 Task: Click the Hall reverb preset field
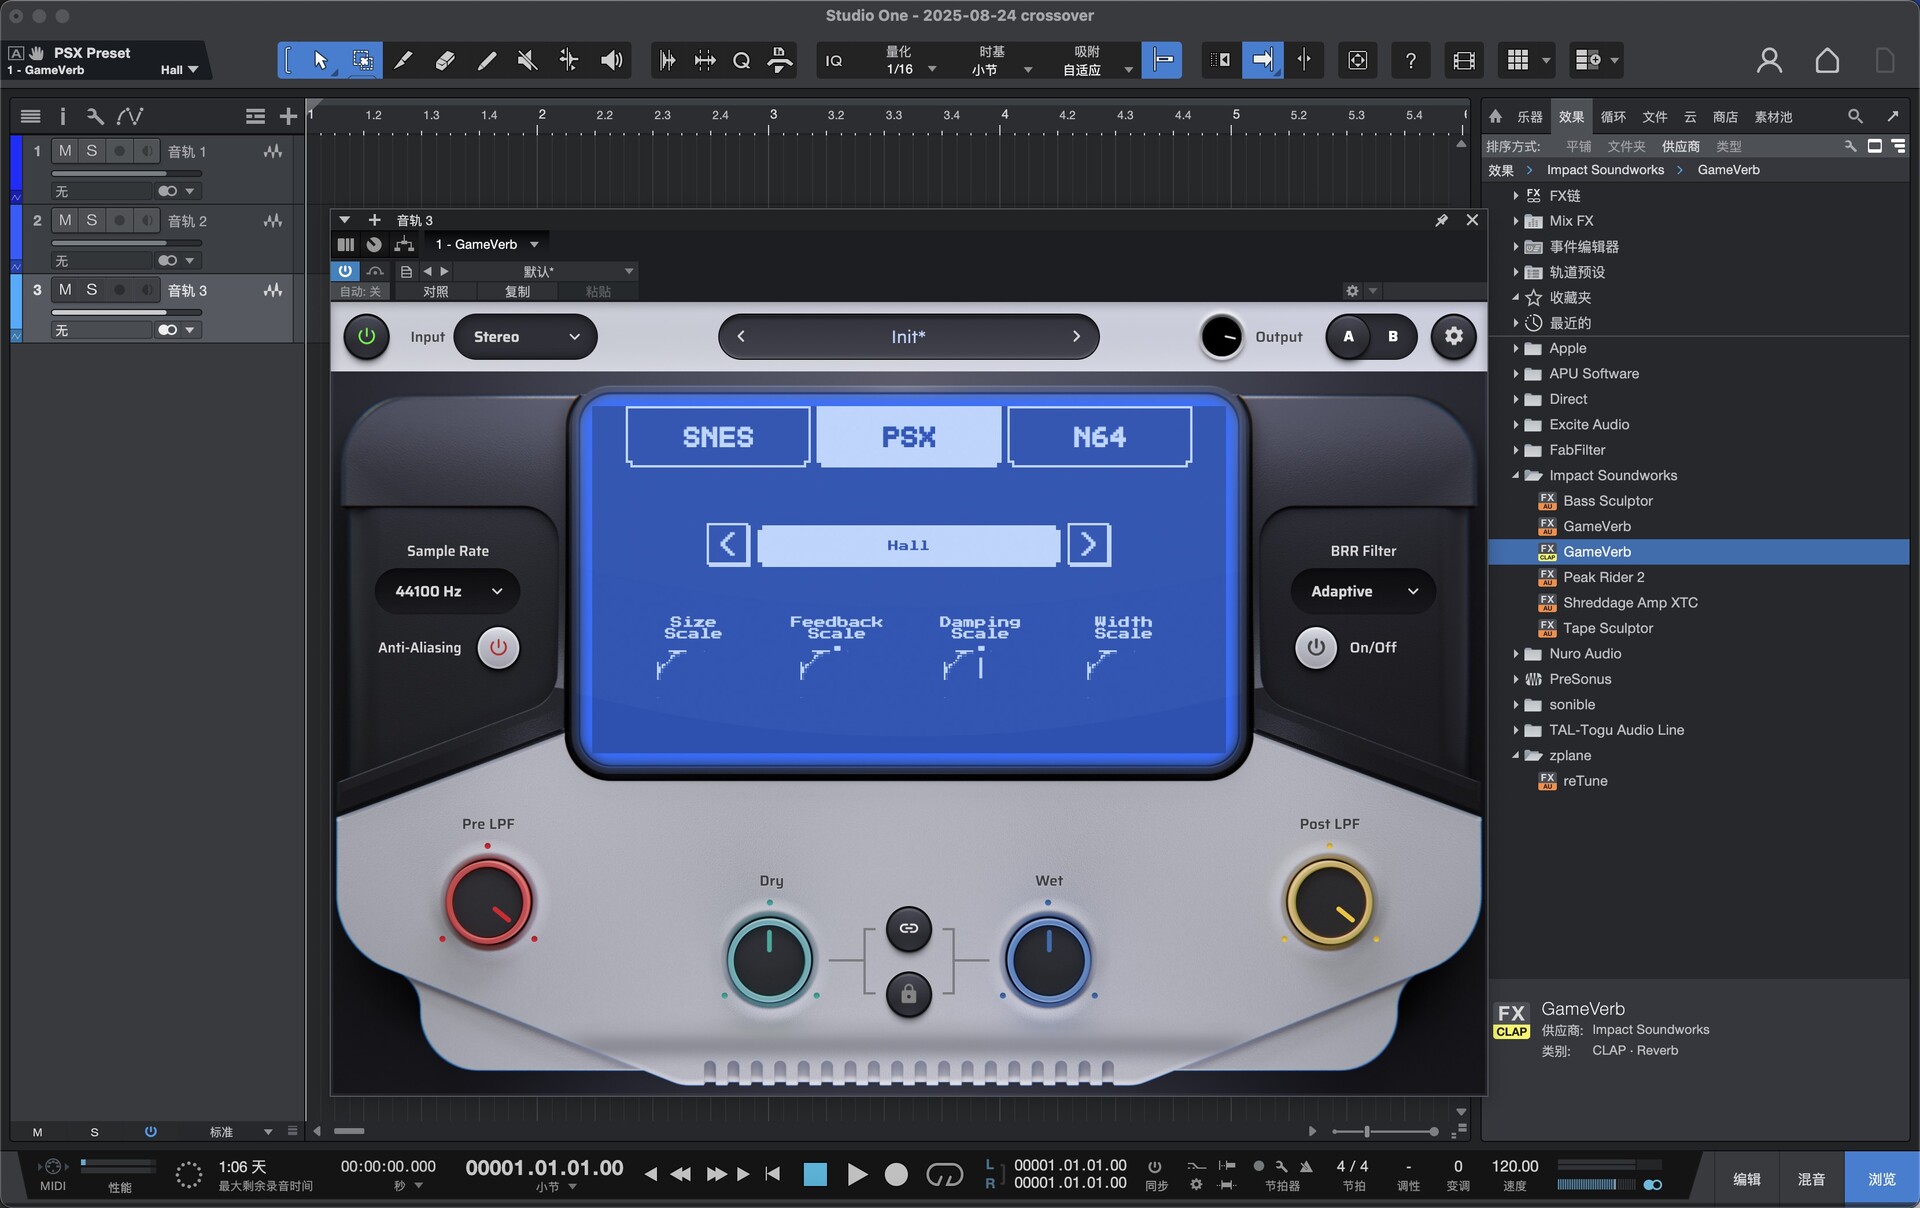tap(908, 545)
